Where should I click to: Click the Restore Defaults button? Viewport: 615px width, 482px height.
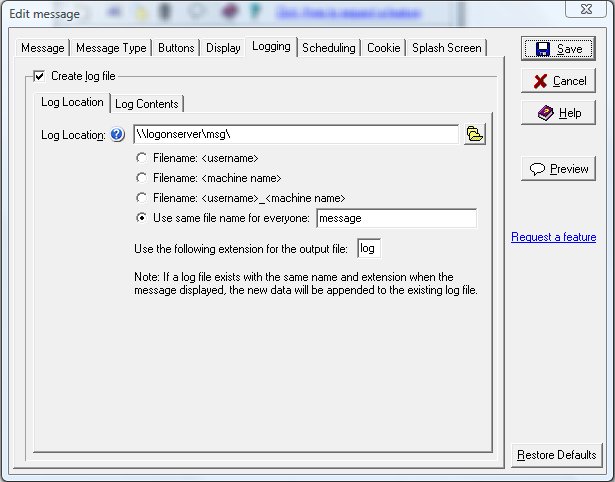(x=557, y=455)
